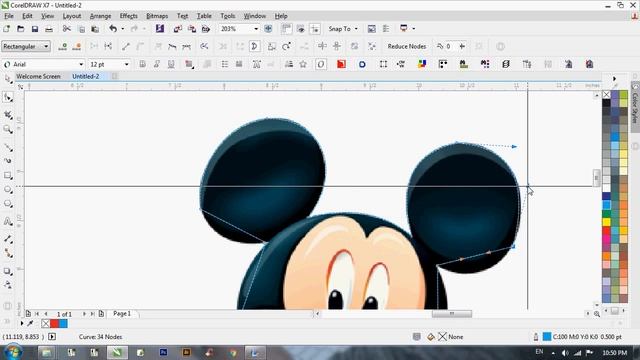Reverse curve direction icon

pos(204,47)
